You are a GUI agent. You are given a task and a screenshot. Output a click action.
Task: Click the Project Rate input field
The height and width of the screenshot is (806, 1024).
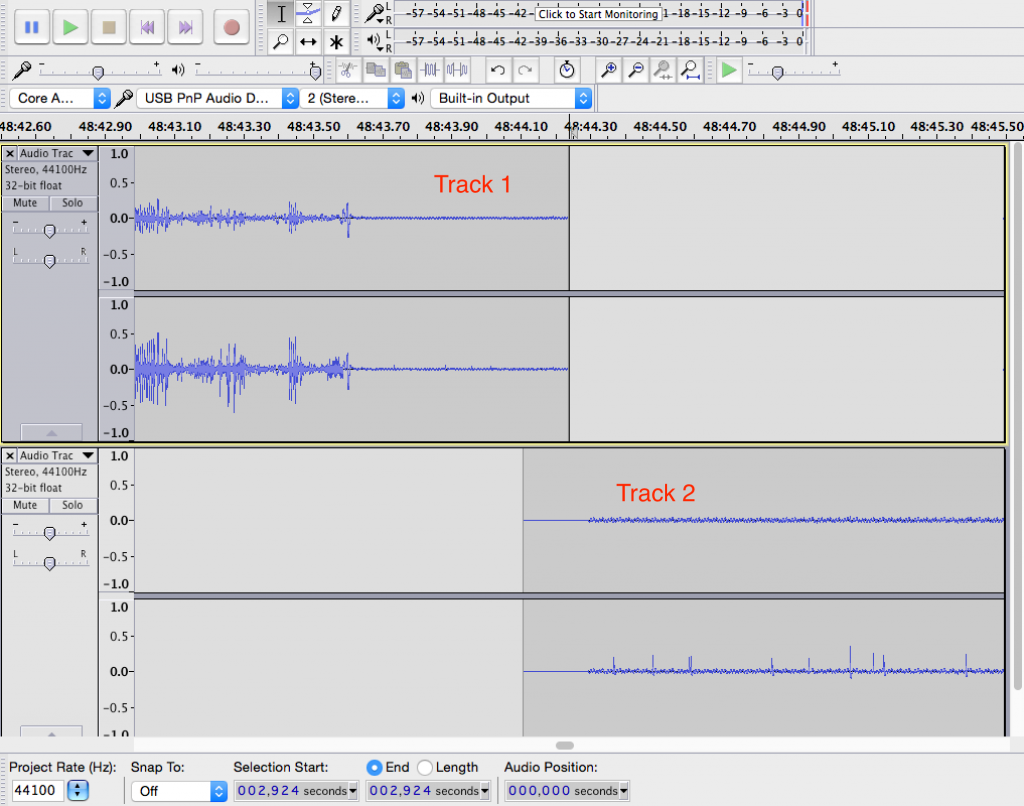point(36,791)
